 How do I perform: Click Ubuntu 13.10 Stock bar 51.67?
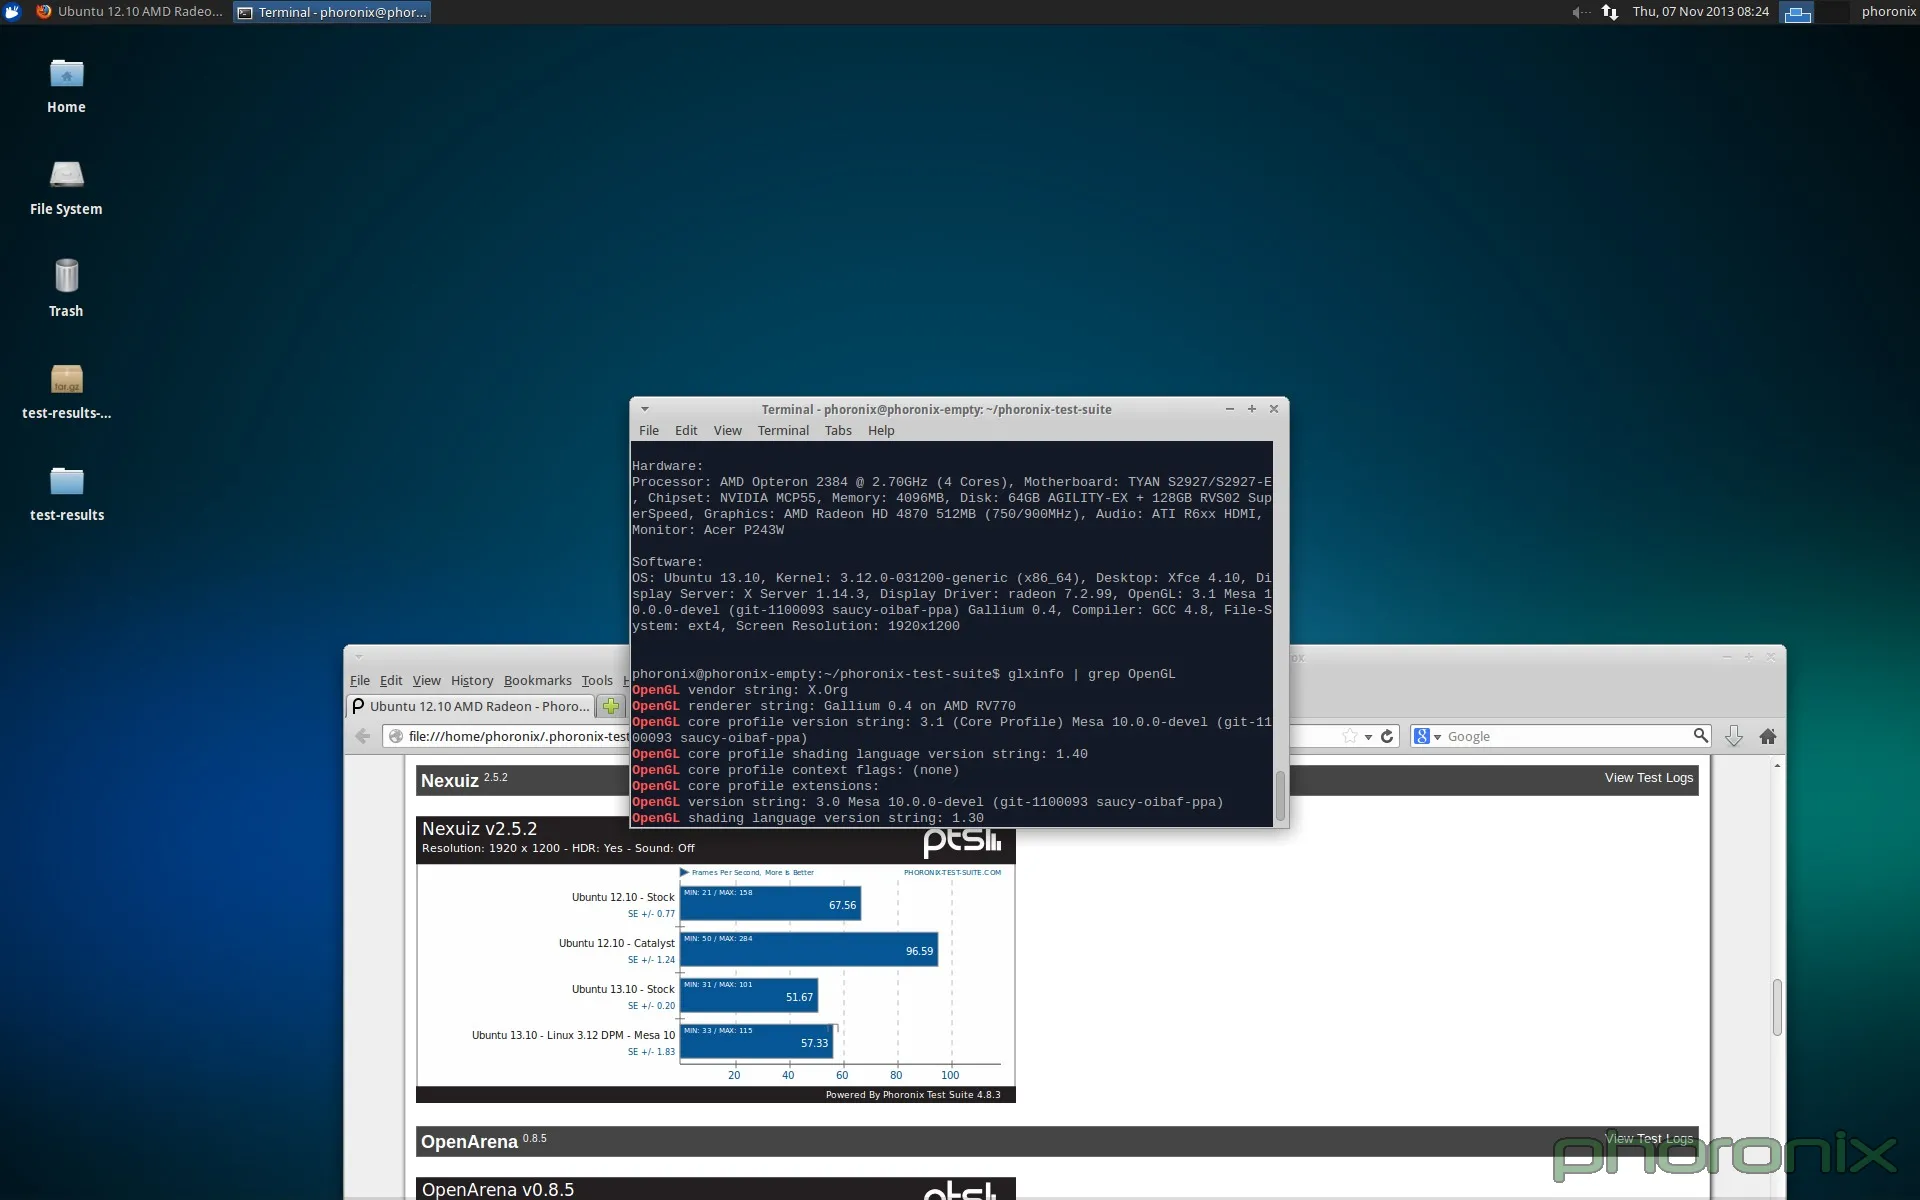click(749, 996)
